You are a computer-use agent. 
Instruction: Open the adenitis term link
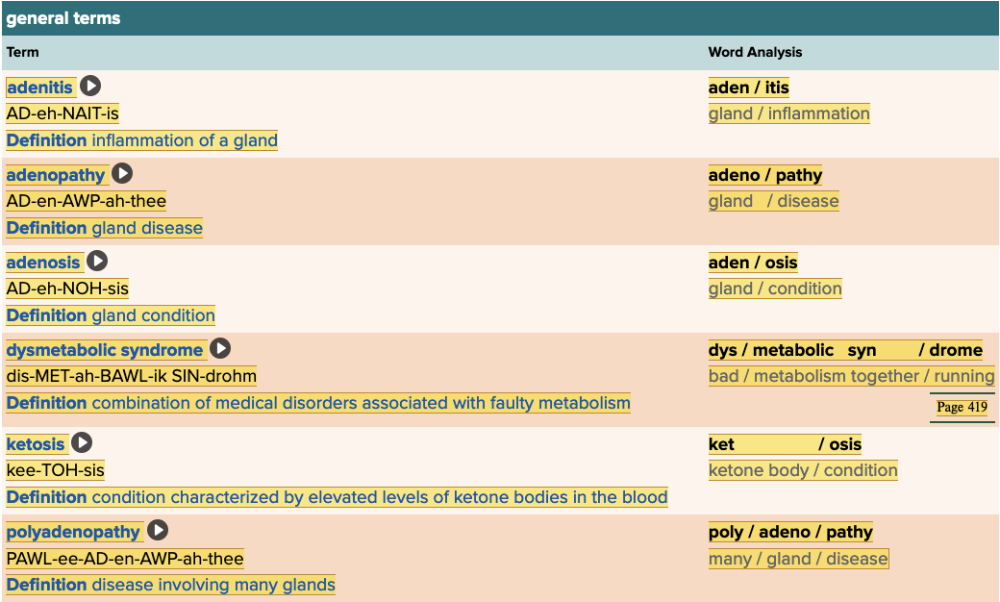[x=40, y=88]
